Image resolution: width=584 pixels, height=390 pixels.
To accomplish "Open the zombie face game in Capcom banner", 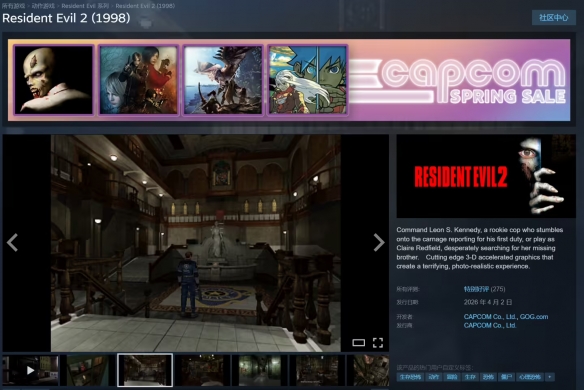I will pyautogui.click(x=54, y=80).
